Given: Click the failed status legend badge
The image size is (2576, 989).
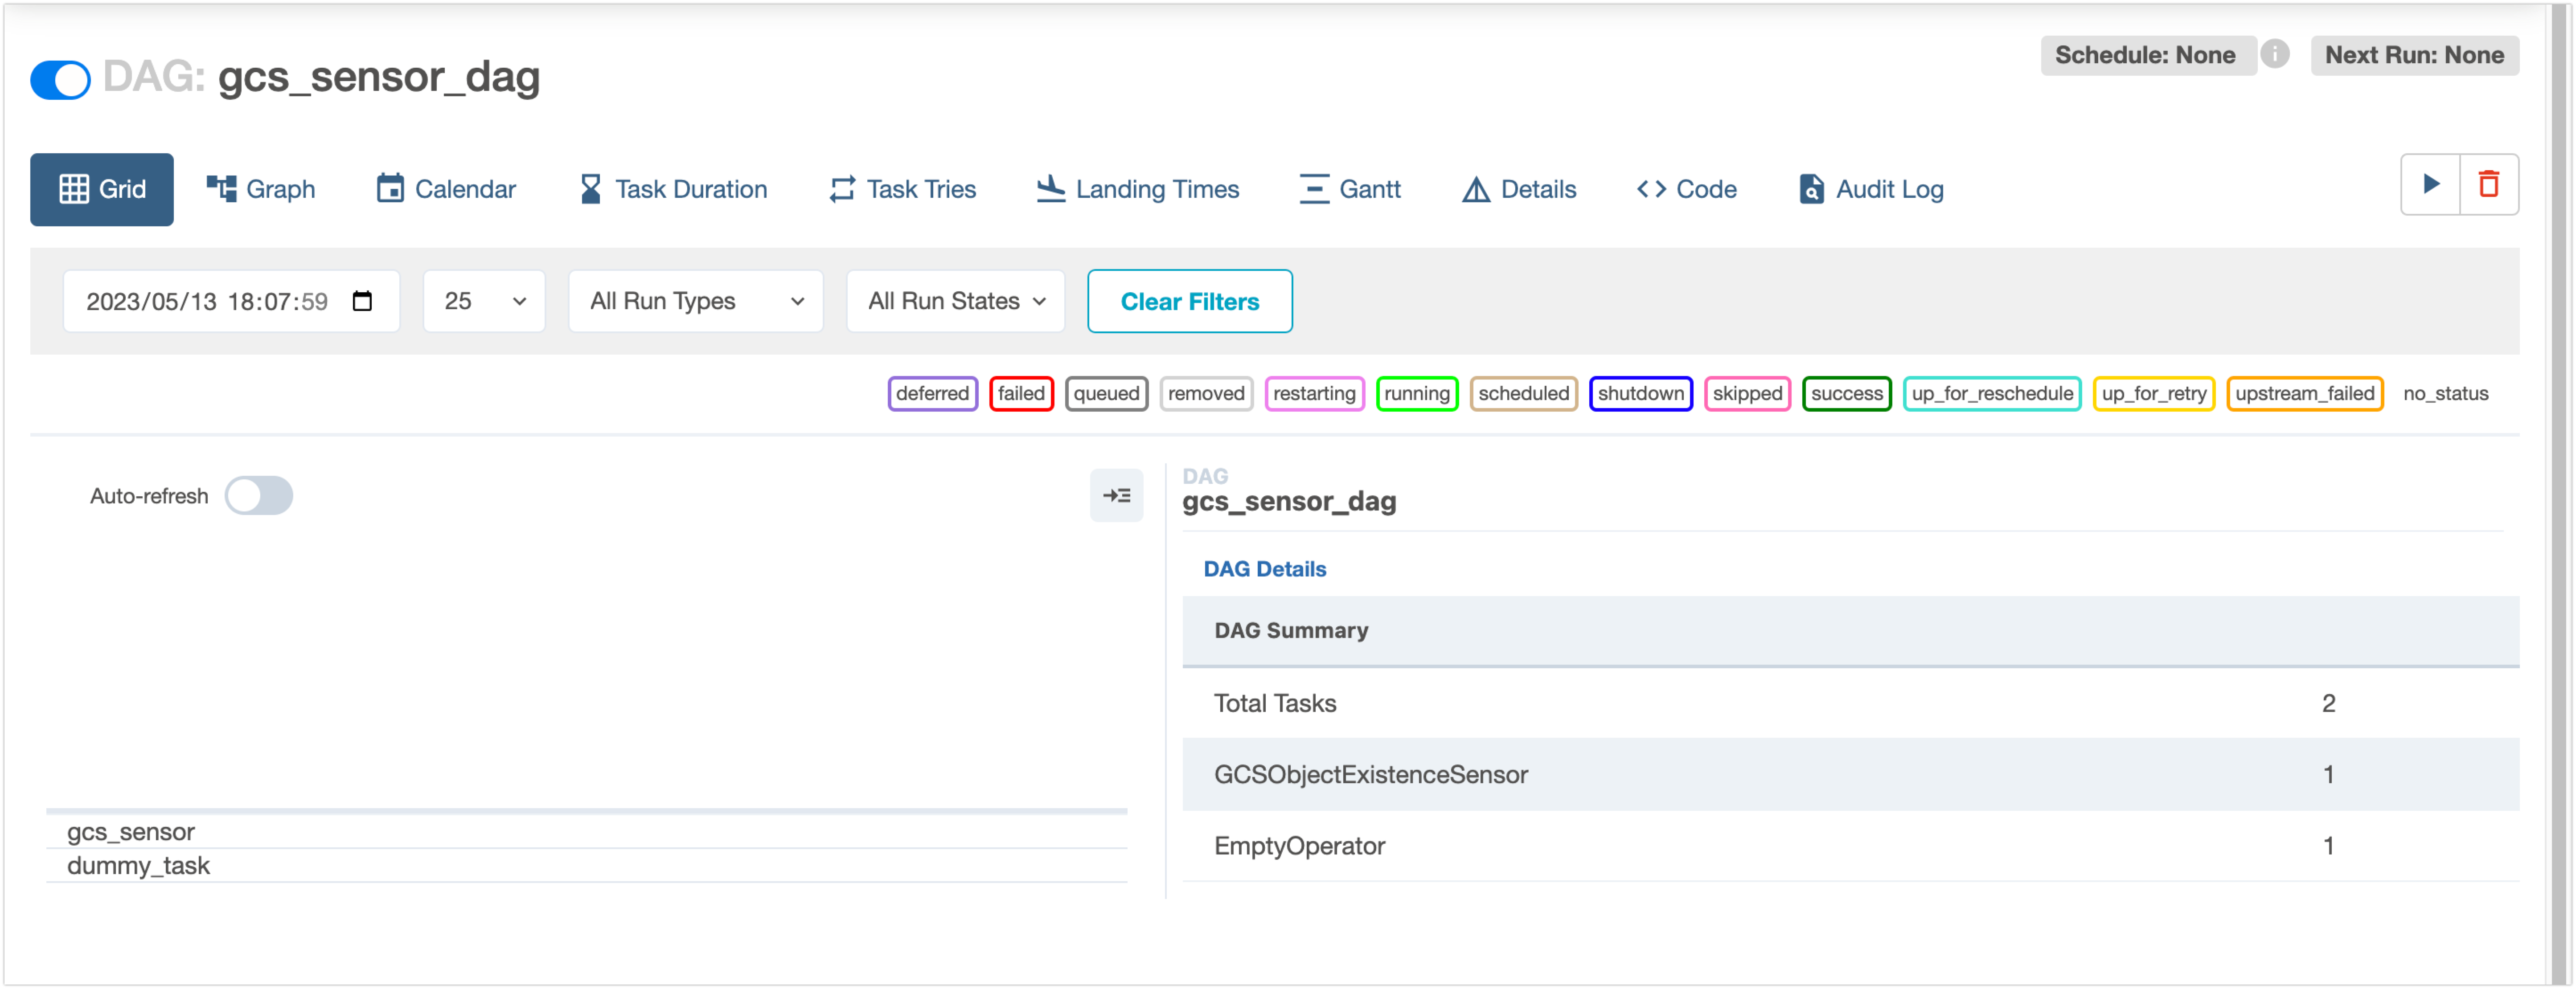Looking at the screenshot, I should coord(1021,394).
